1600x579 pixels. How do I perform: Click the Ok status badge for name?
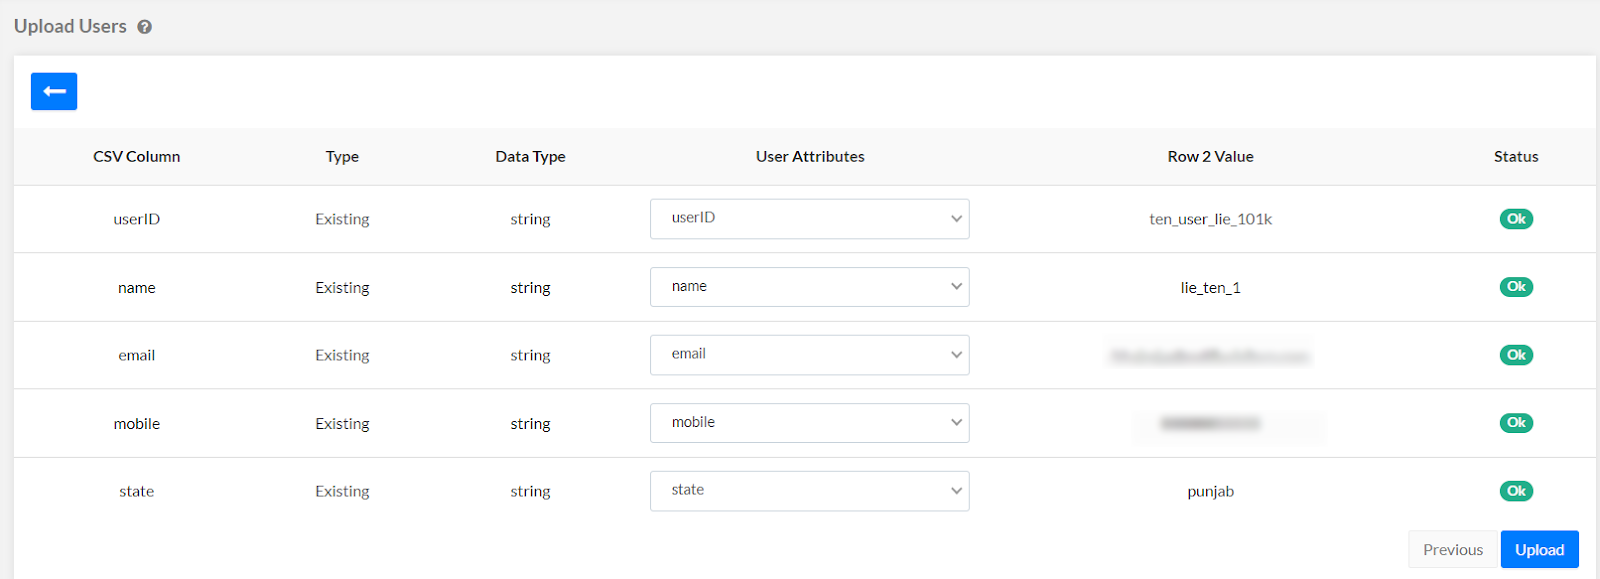pyautogui.click(x=1516, y=287)
